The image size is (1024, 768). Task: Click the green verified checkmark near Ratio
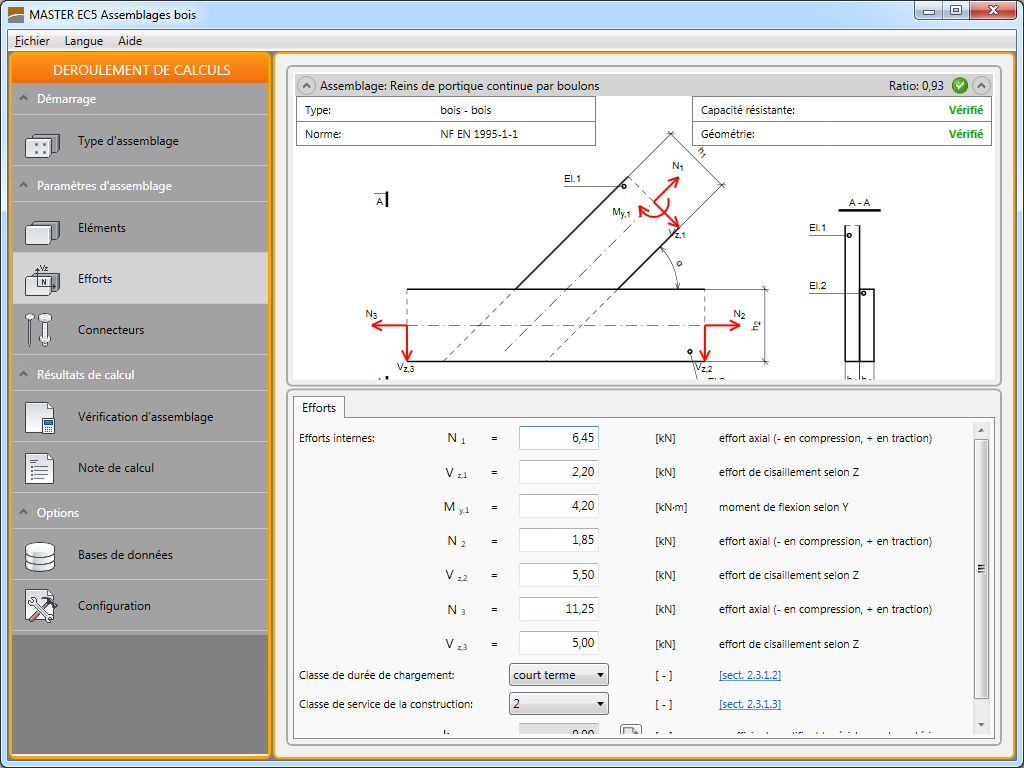[x=960, y=86]
